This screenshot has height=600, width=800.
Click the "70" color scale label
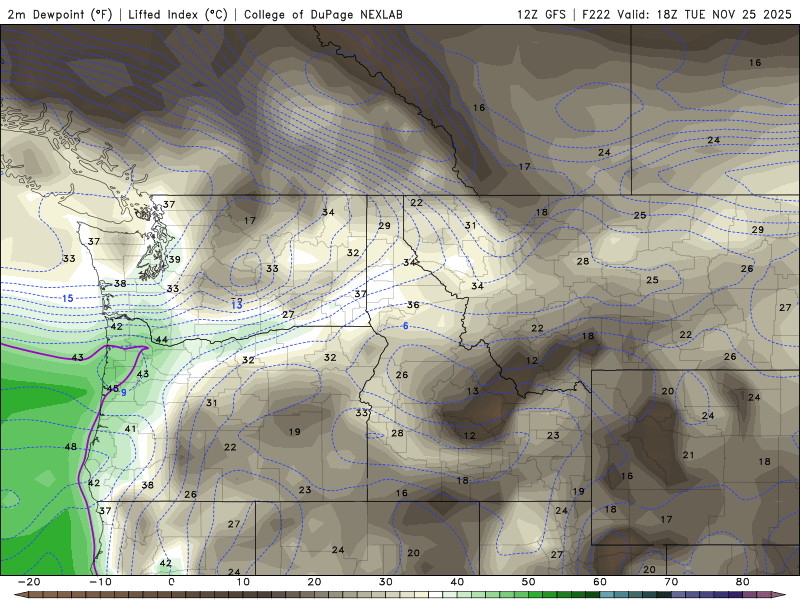pyautogui.click(x=671, y=582)
